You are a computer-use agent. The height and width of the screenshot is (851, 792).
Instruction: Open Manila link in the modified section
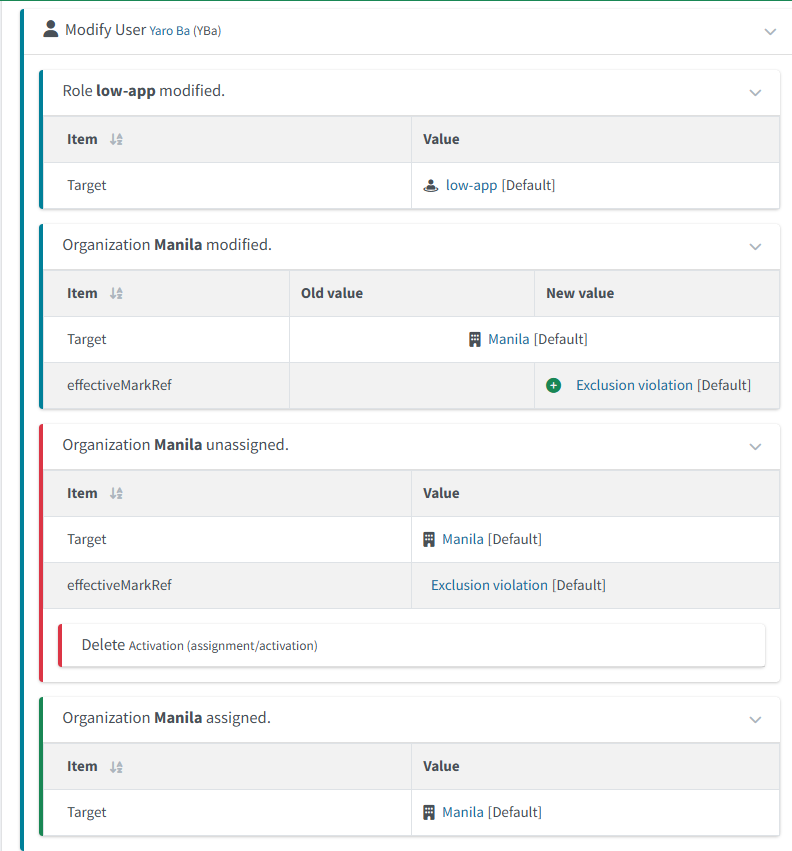[508, 340]
